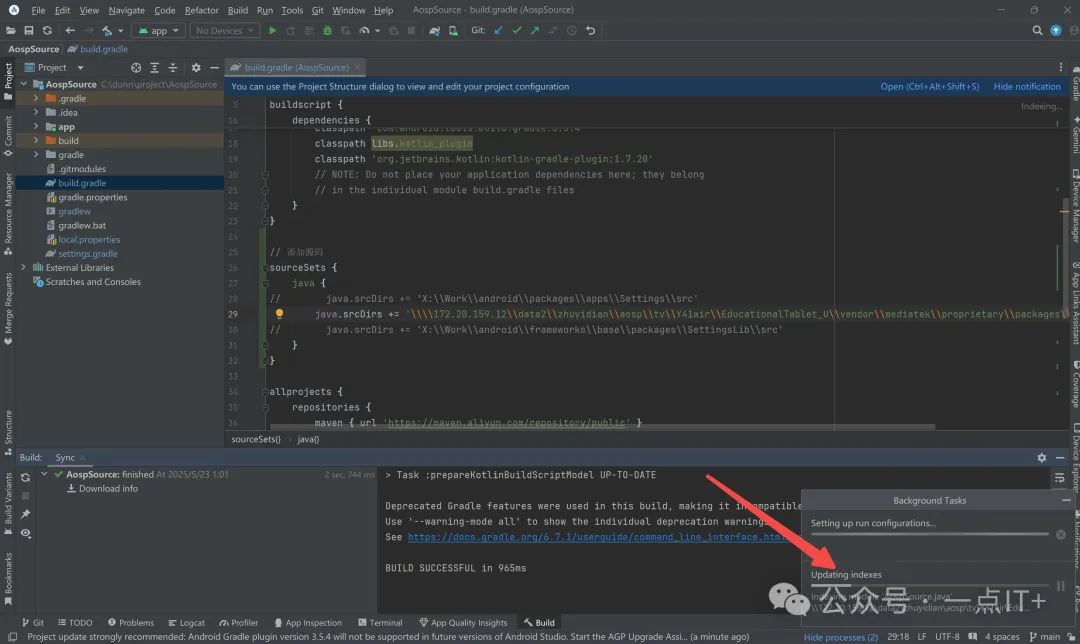This screenshot has width=1080, height=644.
Task: Expand the app module folder
Action: [36, 127]
